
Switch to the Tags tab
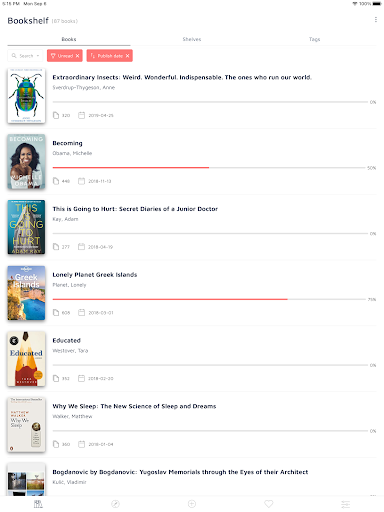(314, 39)
